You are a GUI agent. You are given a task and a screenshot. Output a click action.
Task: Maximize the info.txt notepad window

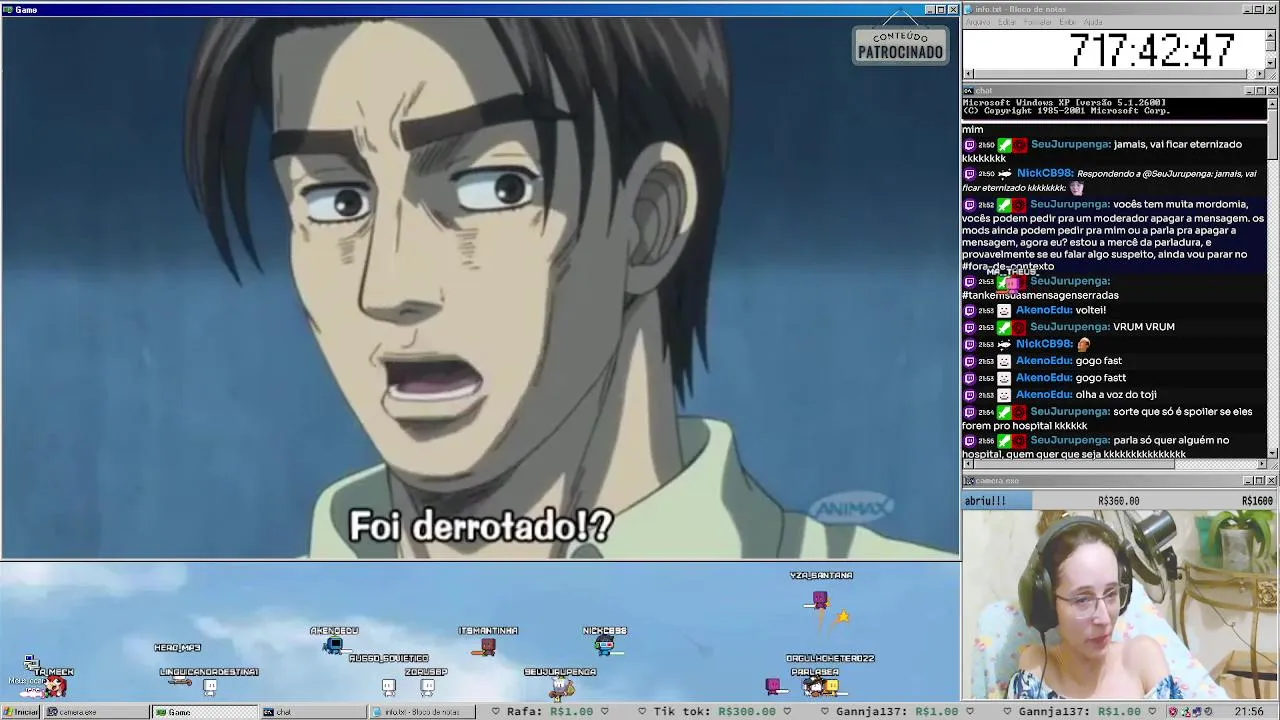point(1260,9)
